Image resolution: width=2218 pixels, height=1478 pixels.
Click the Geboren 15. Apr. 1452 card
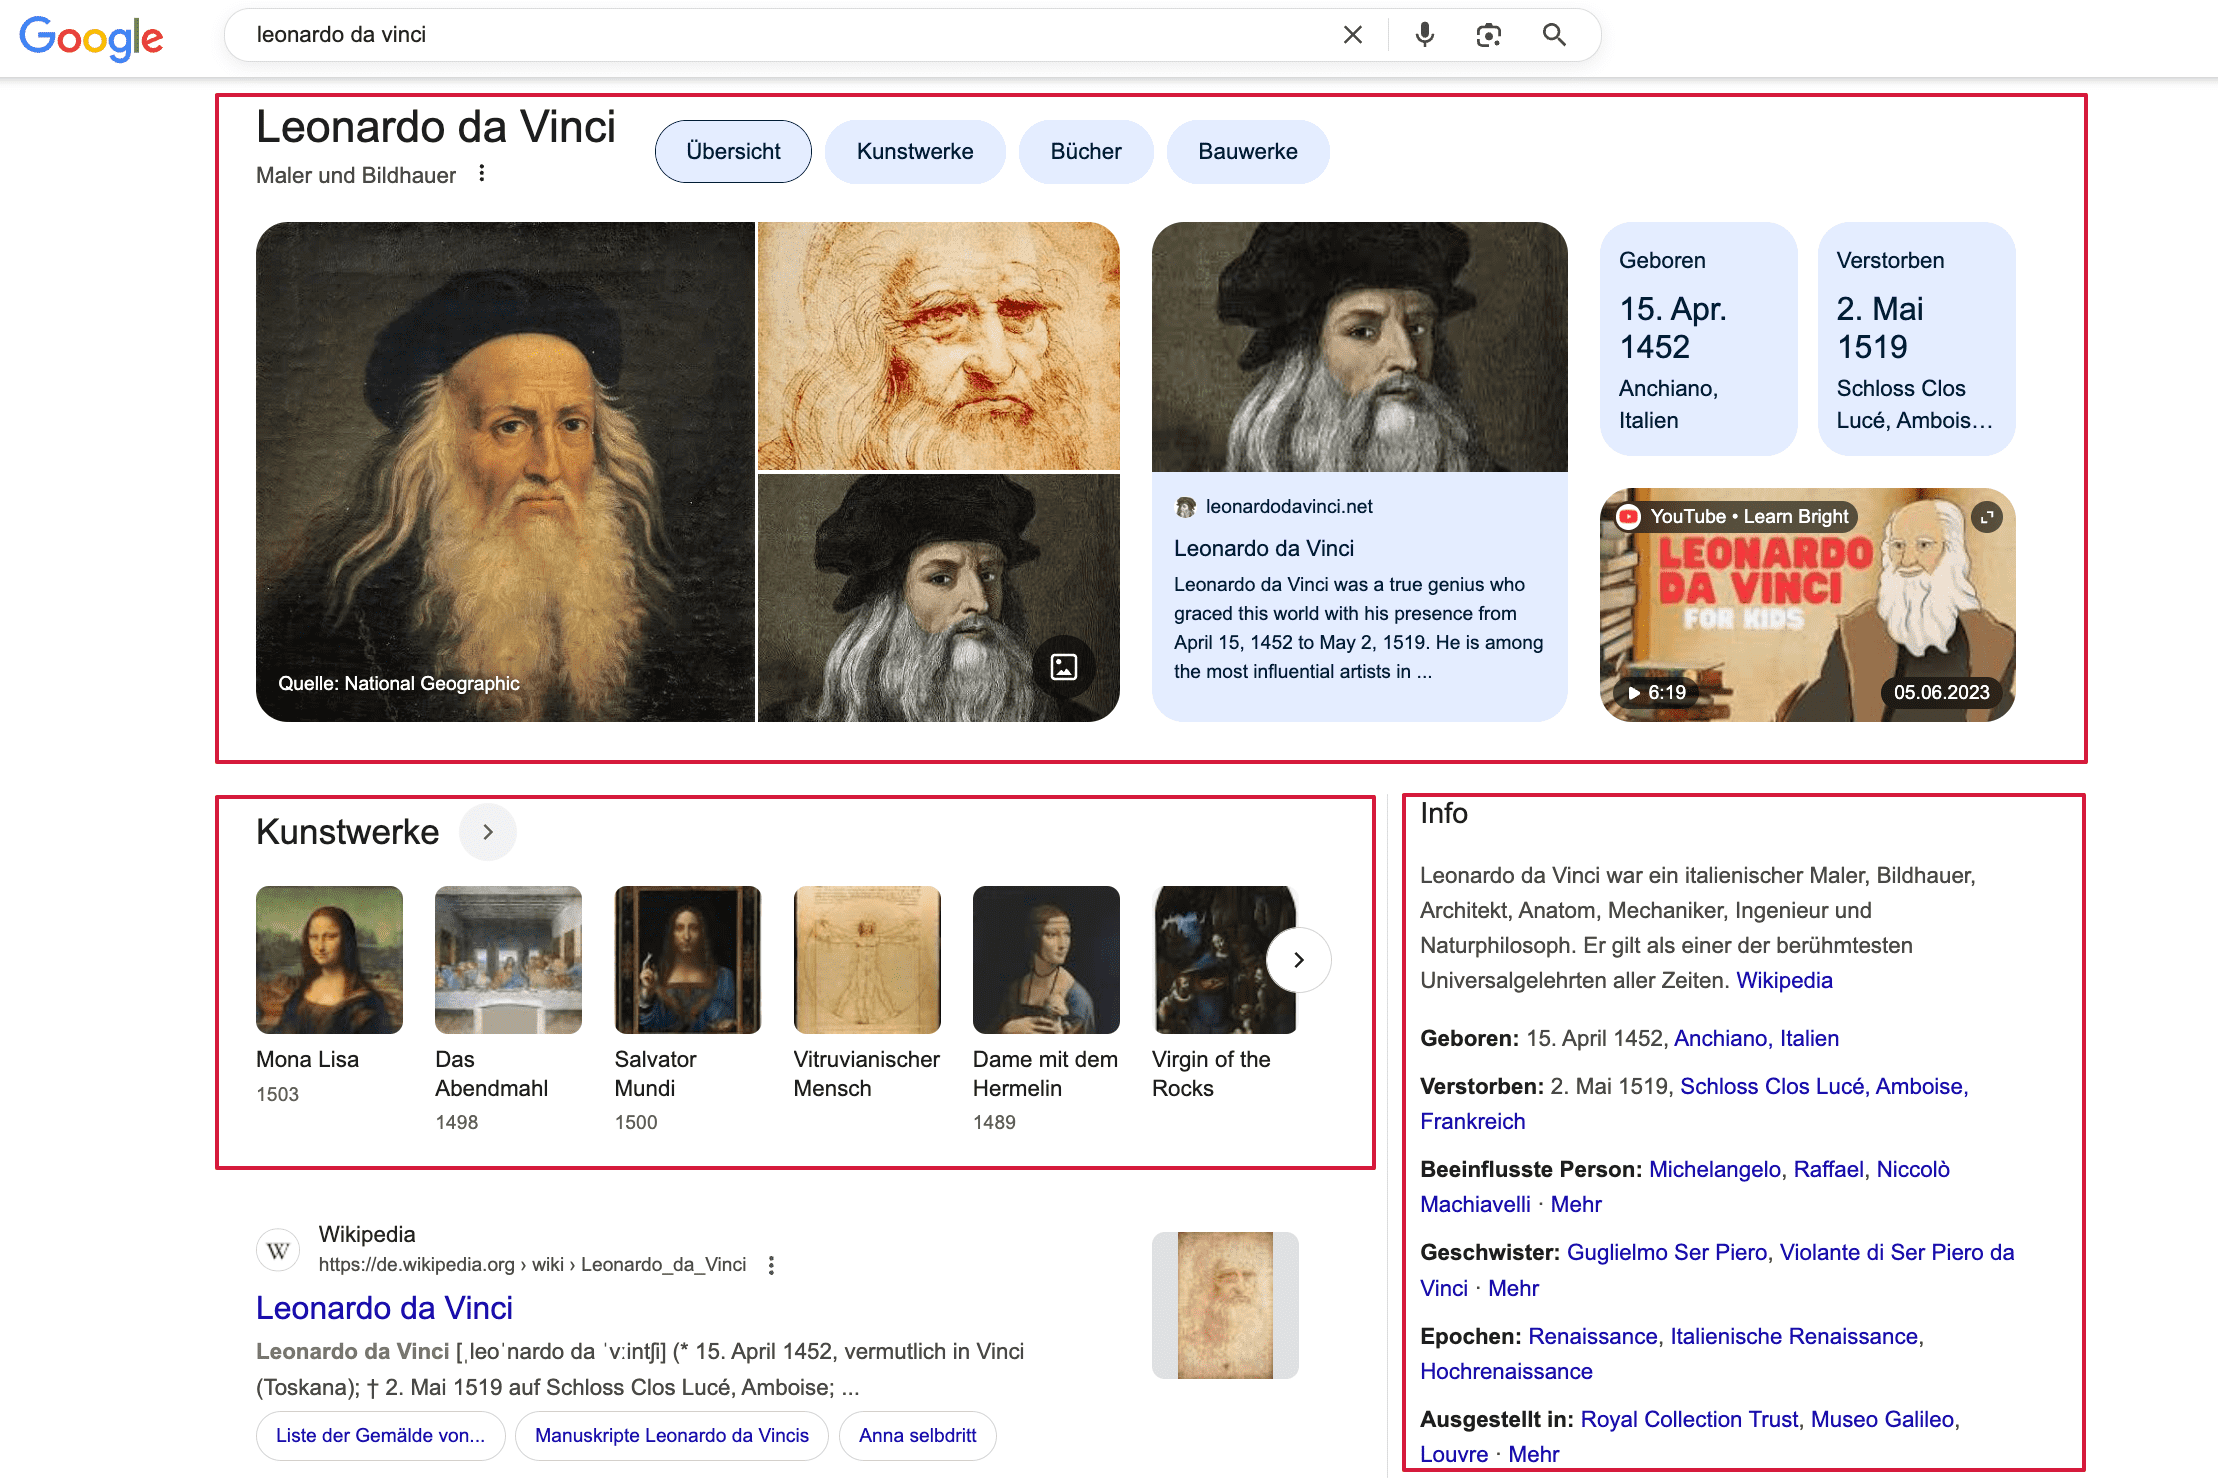[1698, 339]
